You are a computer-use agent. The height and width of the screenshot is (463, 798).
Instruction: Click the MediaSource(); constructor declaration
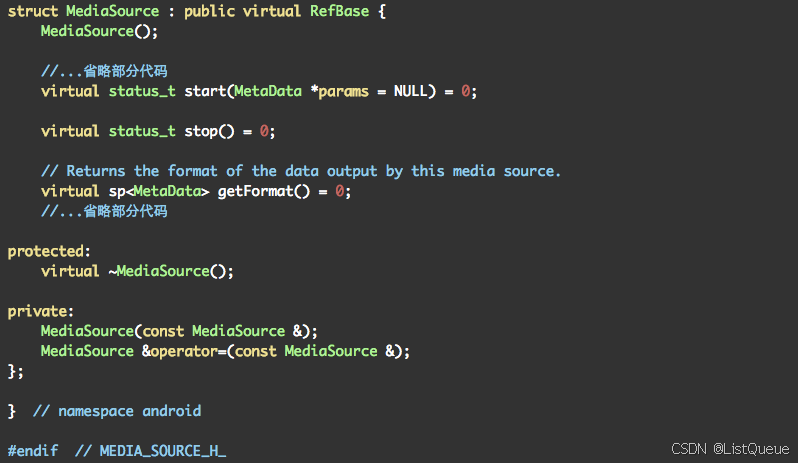coord(99,31)
